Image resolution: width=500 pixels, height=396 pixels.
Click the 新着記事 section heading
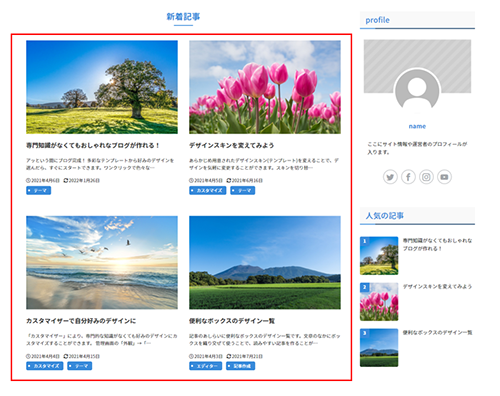[x=183, y=17]
